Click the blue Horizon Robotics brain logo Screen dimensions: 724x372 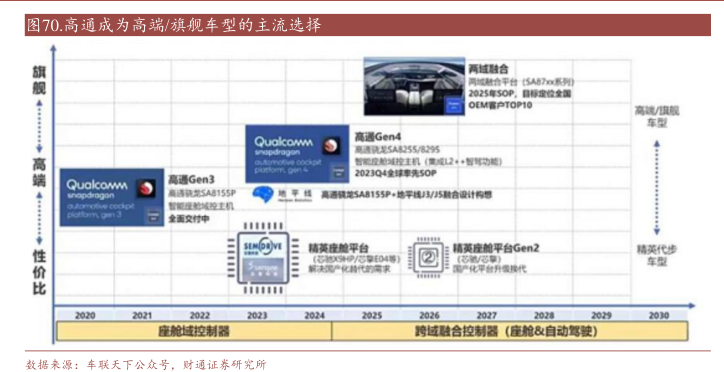(x=263, y=195)
